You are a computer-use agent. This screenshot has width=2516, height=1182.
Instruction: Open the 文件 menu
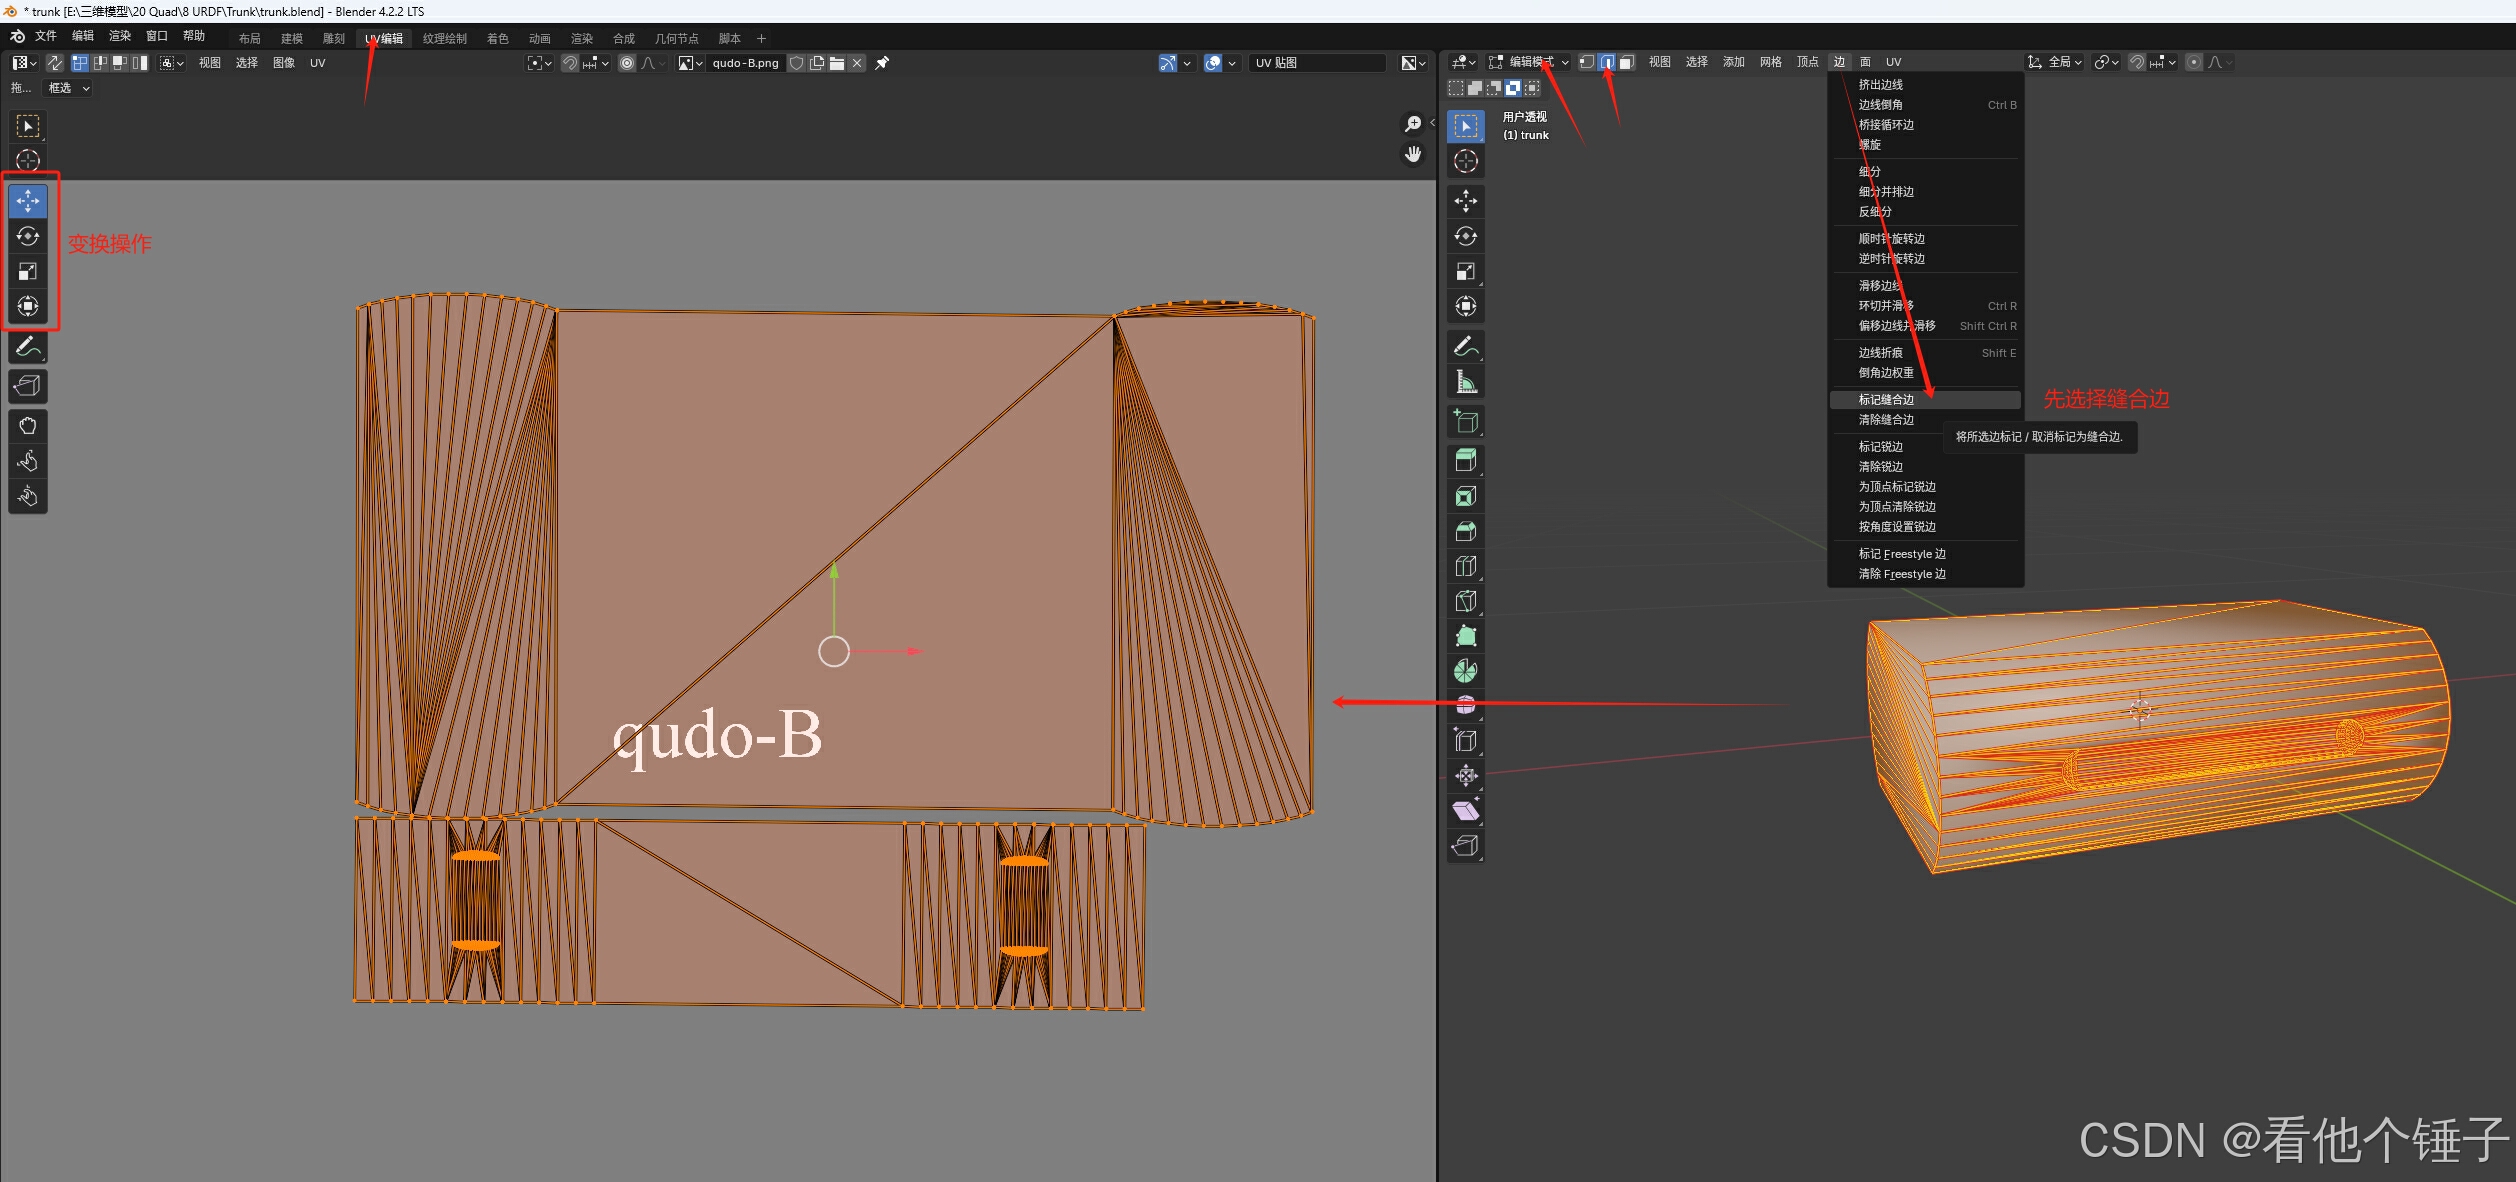click(x=46, y=36)
